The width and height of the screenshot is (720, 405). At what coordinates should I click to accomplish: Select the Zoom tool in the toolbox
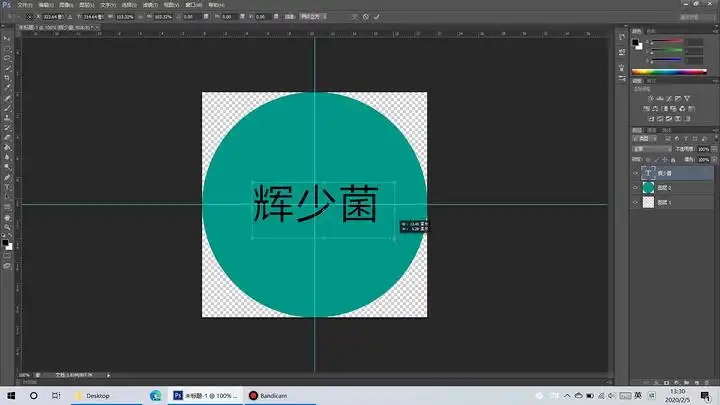click(x=7, y=227)
